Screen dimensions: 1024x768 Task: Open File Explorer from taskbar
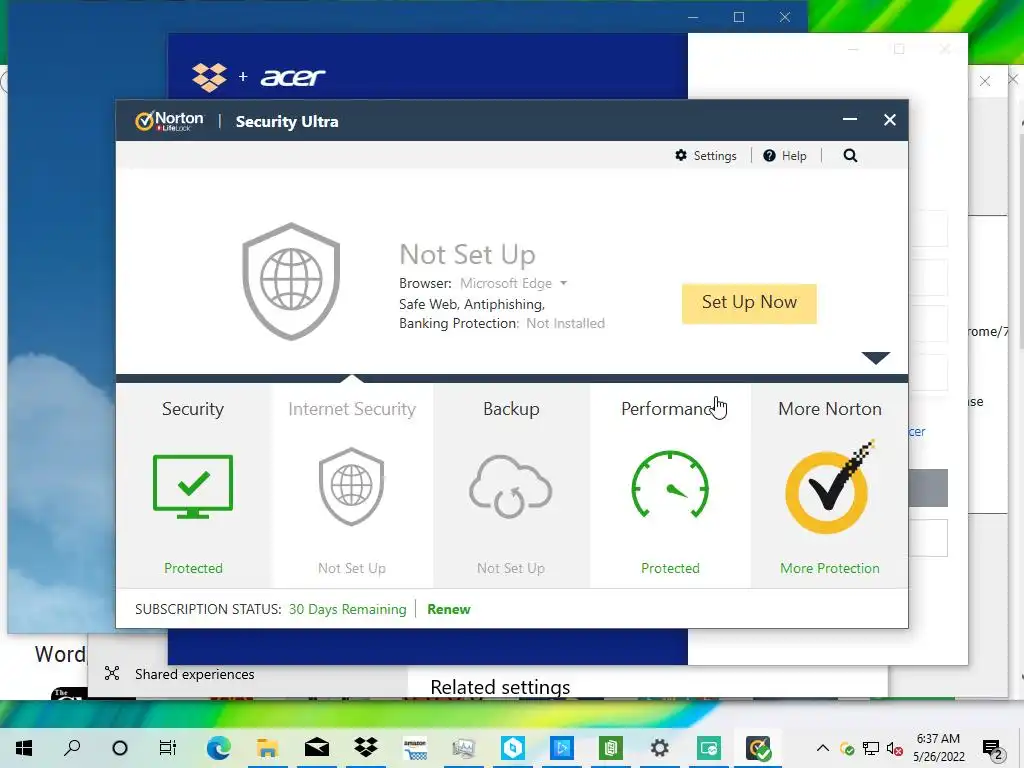267,748
